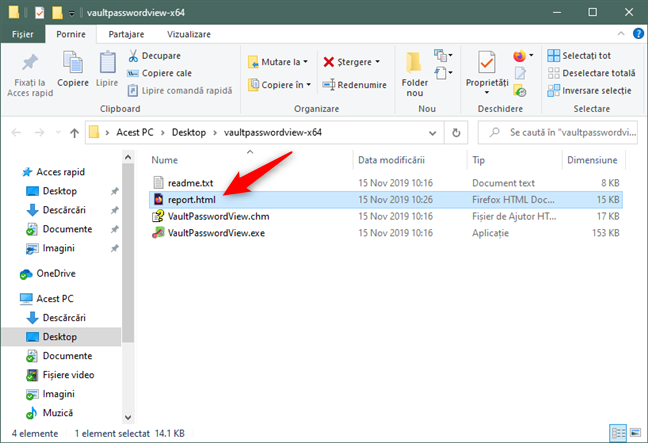
Task: Switch to Partajare tab
Action: coord(126,34)
